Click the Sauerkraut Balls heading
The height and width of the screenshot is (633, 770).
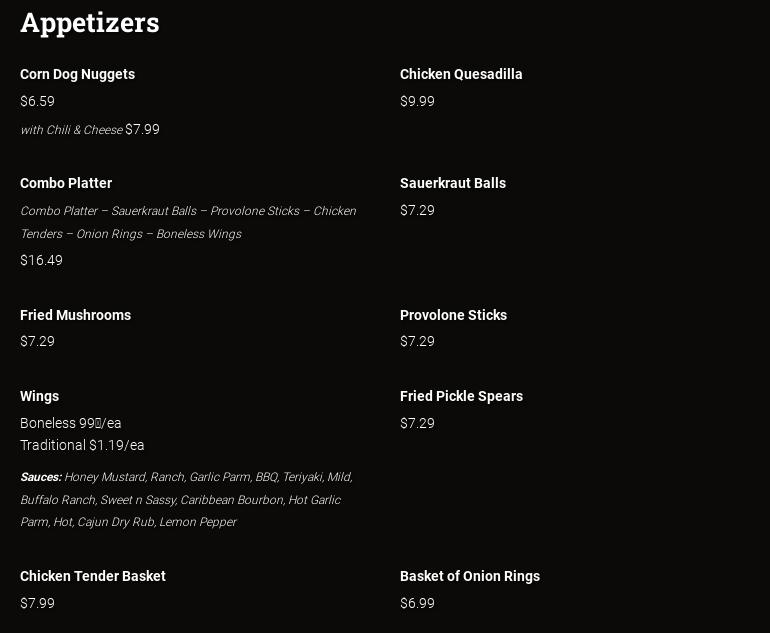pos(453,184)
